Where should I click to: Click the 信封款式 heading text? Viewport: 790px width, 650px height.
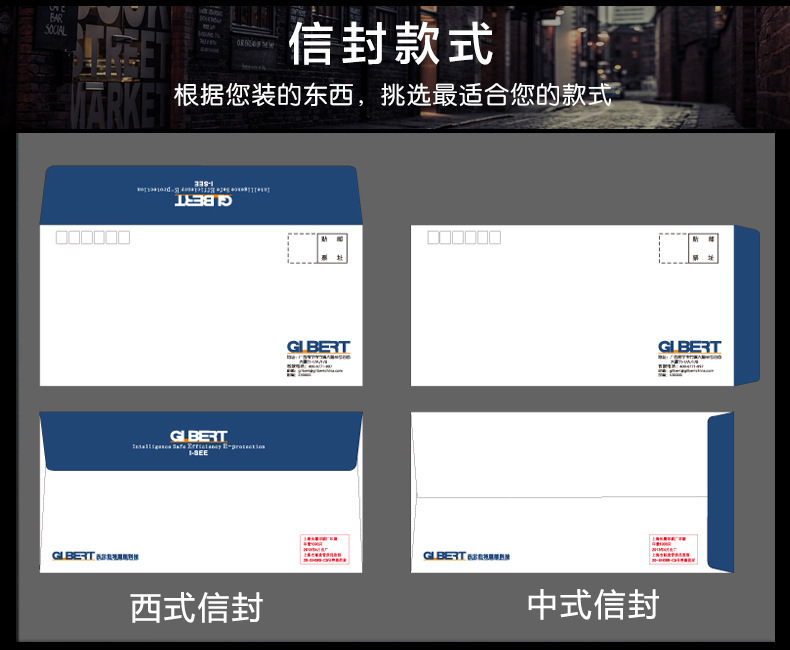391,44
